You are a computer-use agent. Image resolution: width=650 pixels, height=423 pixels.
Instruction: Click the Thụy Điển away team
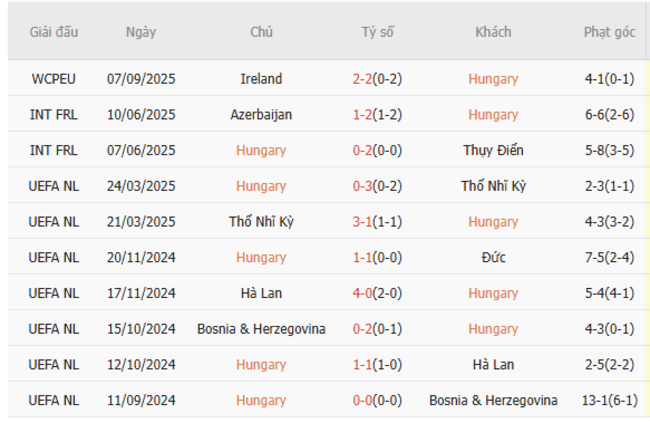click(493, 151)
